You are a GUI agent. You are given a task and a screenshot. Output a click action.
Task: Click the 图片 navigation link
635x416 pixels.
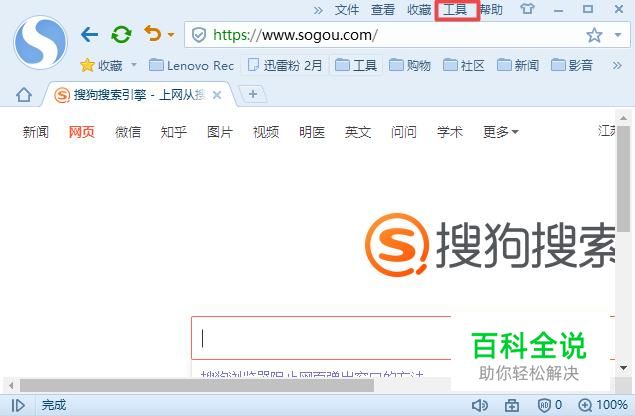(x=220, y=132)
